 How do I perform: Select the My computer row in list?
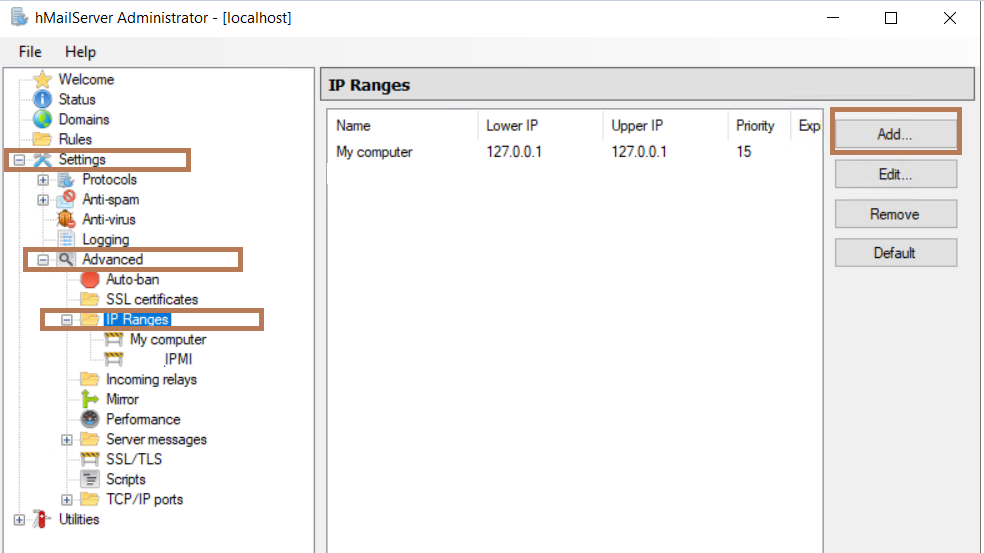(x=574, y=152)
